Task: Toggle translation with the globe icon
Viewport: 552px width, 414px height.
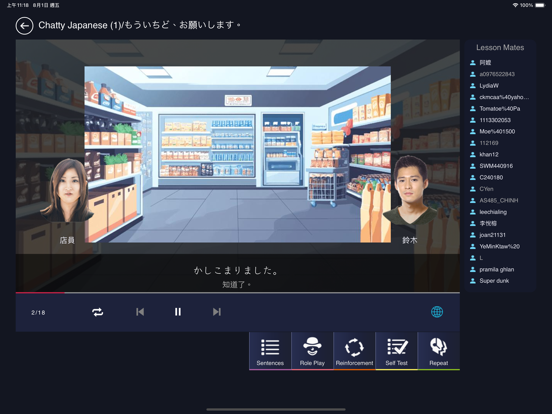Action: pos(437,312)
